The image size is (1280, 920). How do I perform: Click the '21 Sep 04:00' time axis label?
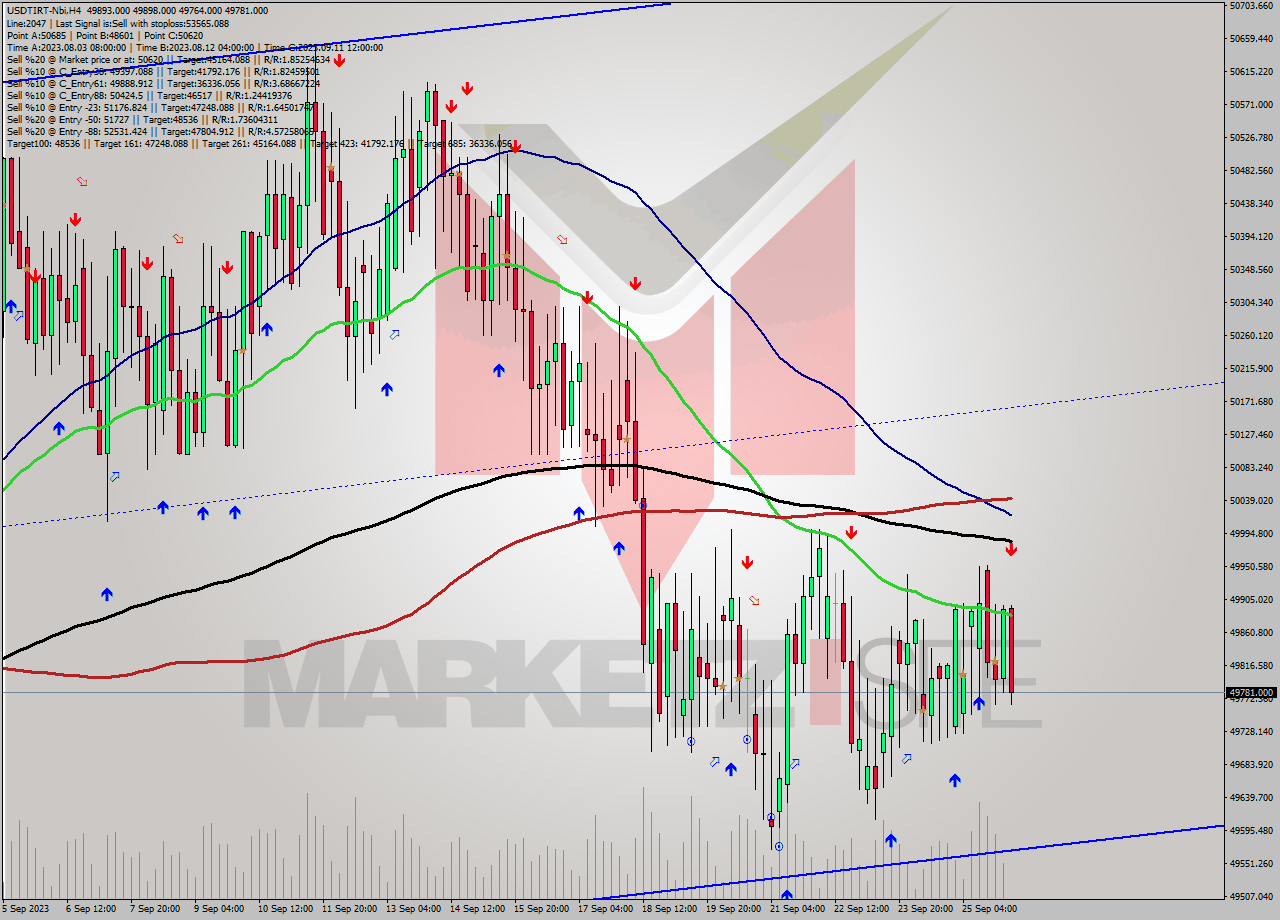coord(799,909)
